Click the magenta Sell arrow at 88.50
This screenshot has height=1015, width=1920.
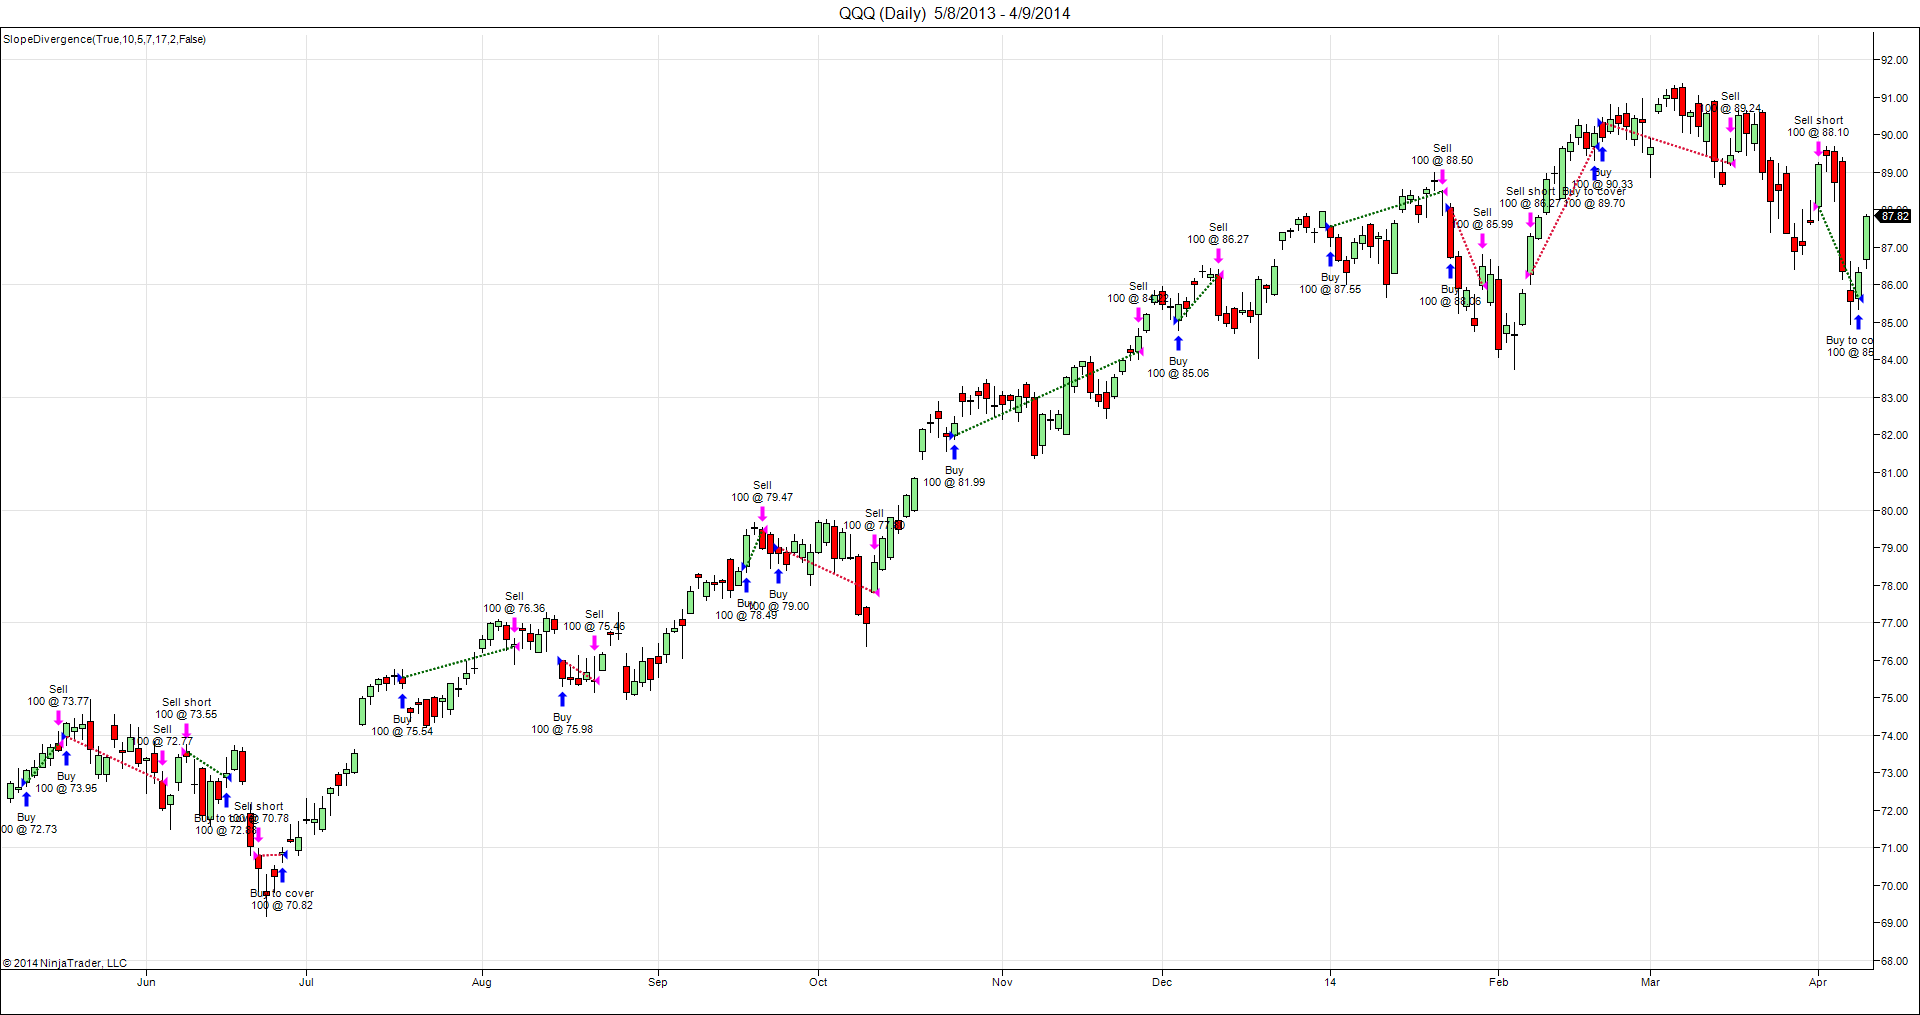1442,177
